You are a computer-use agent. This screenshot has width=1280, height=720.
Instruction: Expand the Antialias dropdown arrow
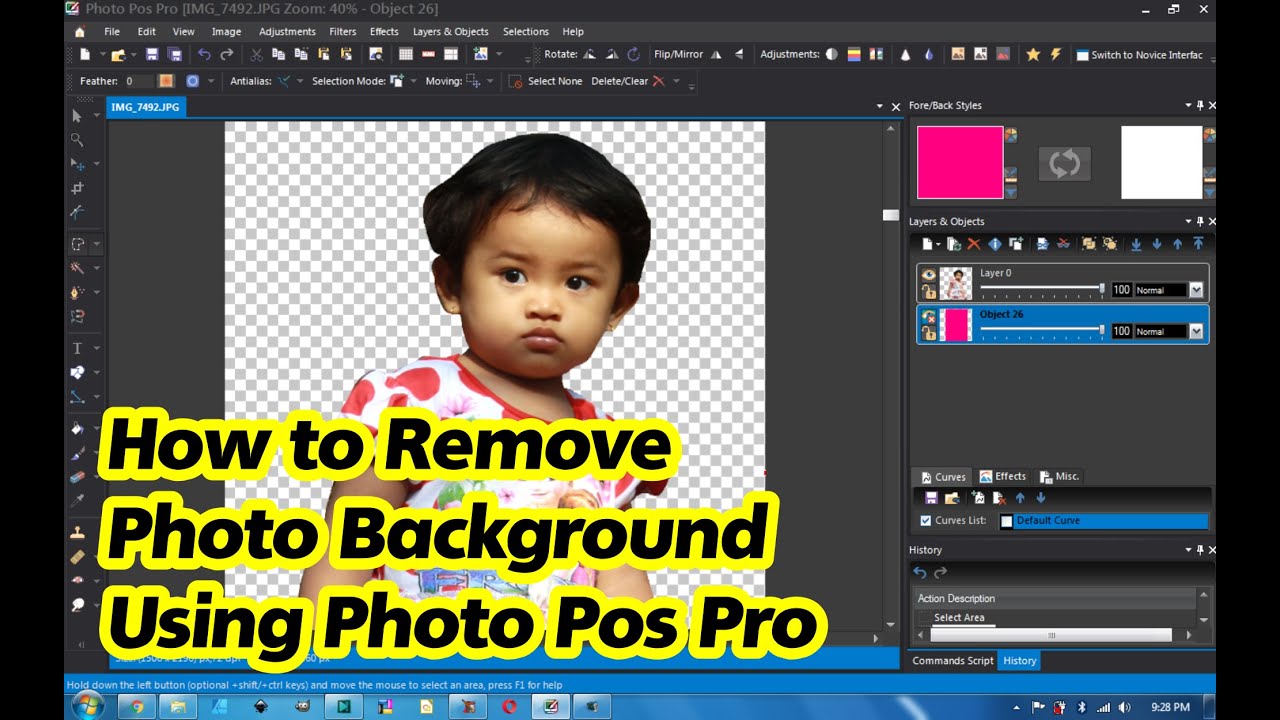300,81
